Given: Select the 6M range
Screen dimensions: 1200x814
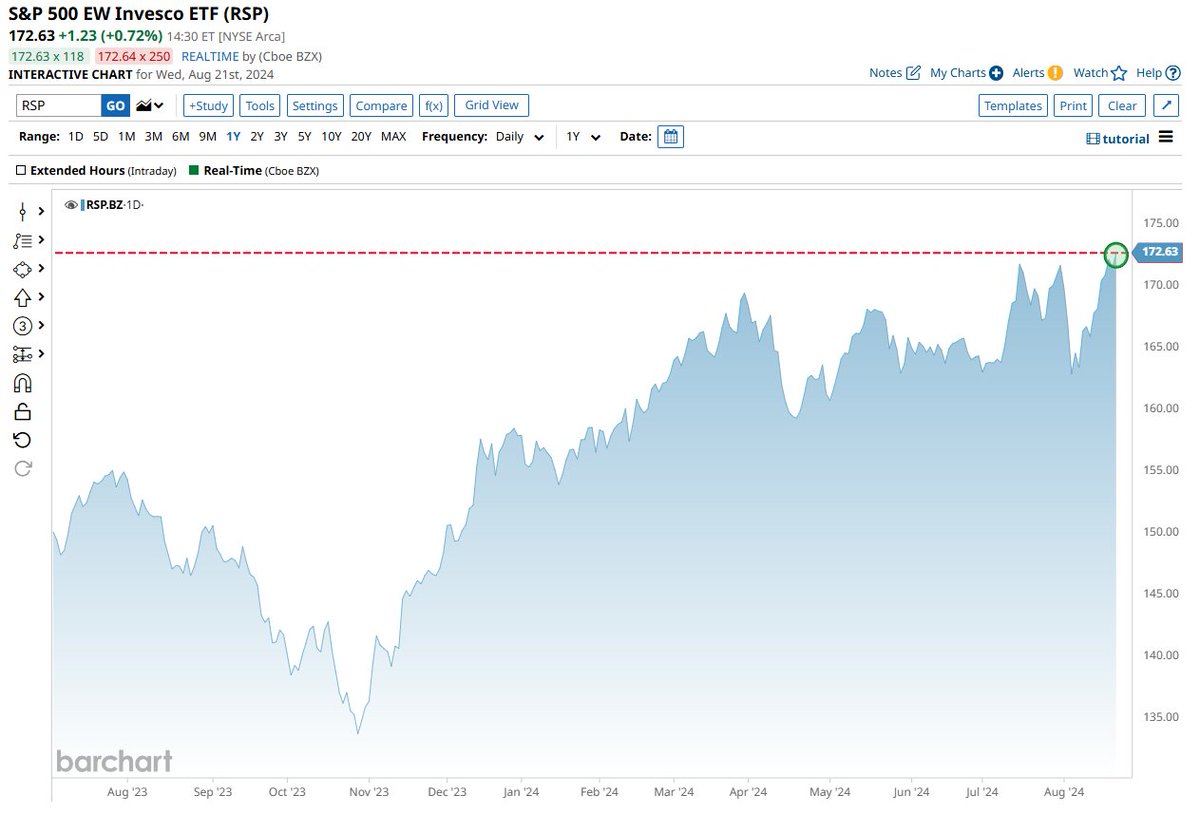Looking at the screenshot, I should (x=180, y=137).
